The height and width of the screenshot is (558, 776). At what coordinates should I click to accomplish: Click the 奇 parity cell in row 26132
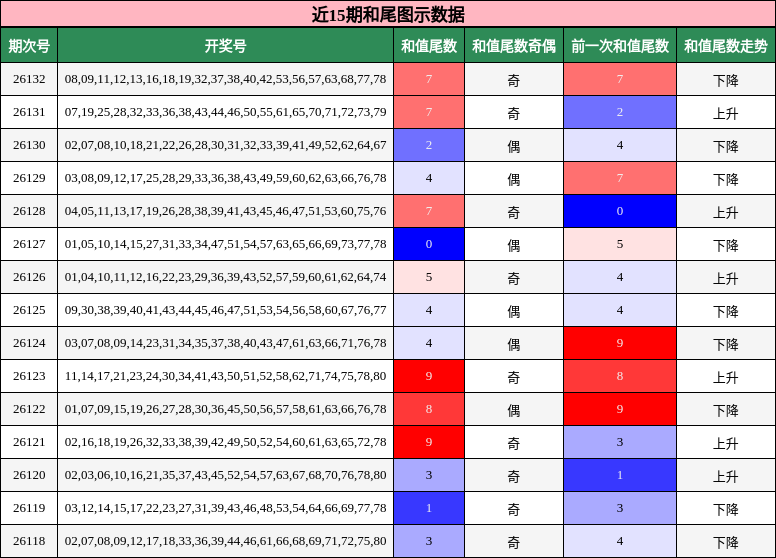point(514,79)
